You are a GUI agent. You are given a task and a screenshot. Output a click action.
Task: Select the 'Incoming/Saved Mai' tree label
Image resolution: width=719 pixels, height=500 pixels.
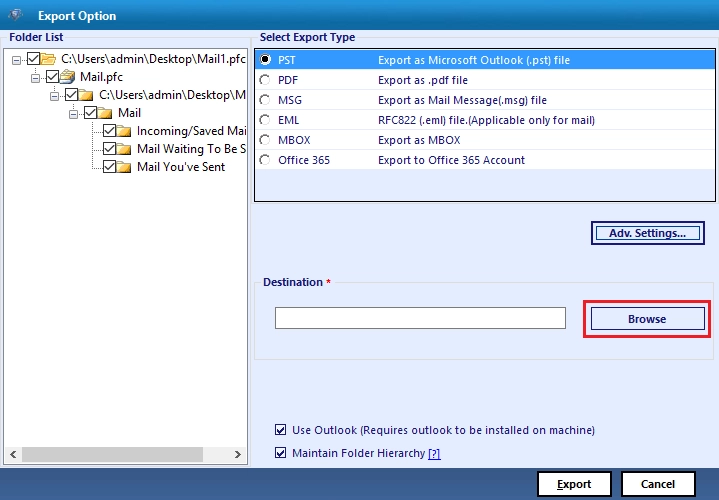tap(192, 131)
